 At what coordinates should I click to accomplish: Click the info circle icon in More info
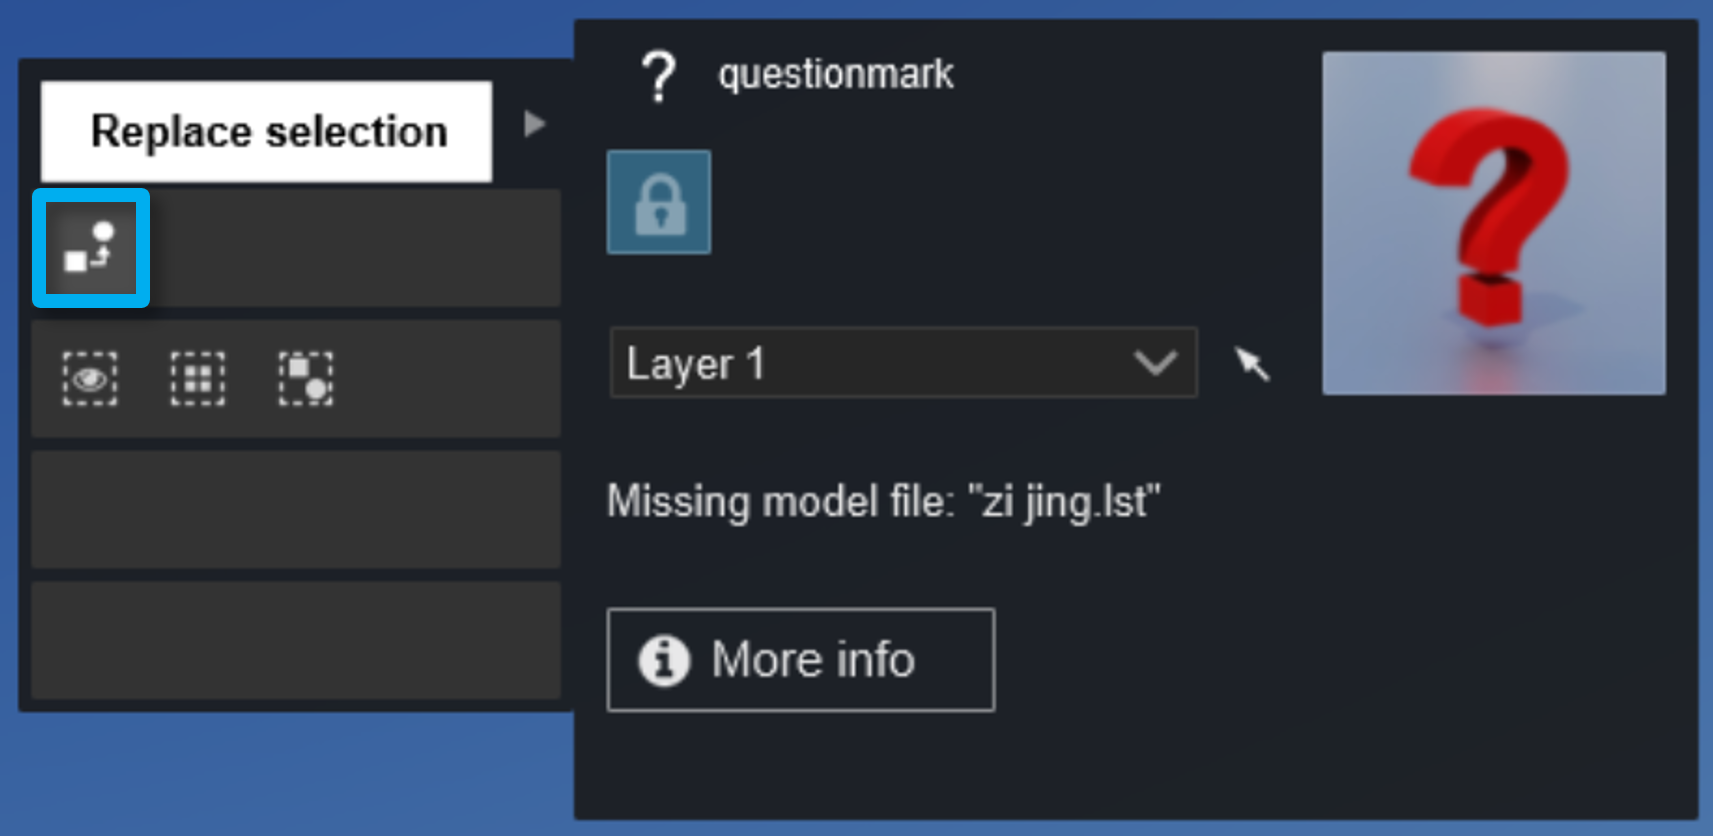coord(664,660)
